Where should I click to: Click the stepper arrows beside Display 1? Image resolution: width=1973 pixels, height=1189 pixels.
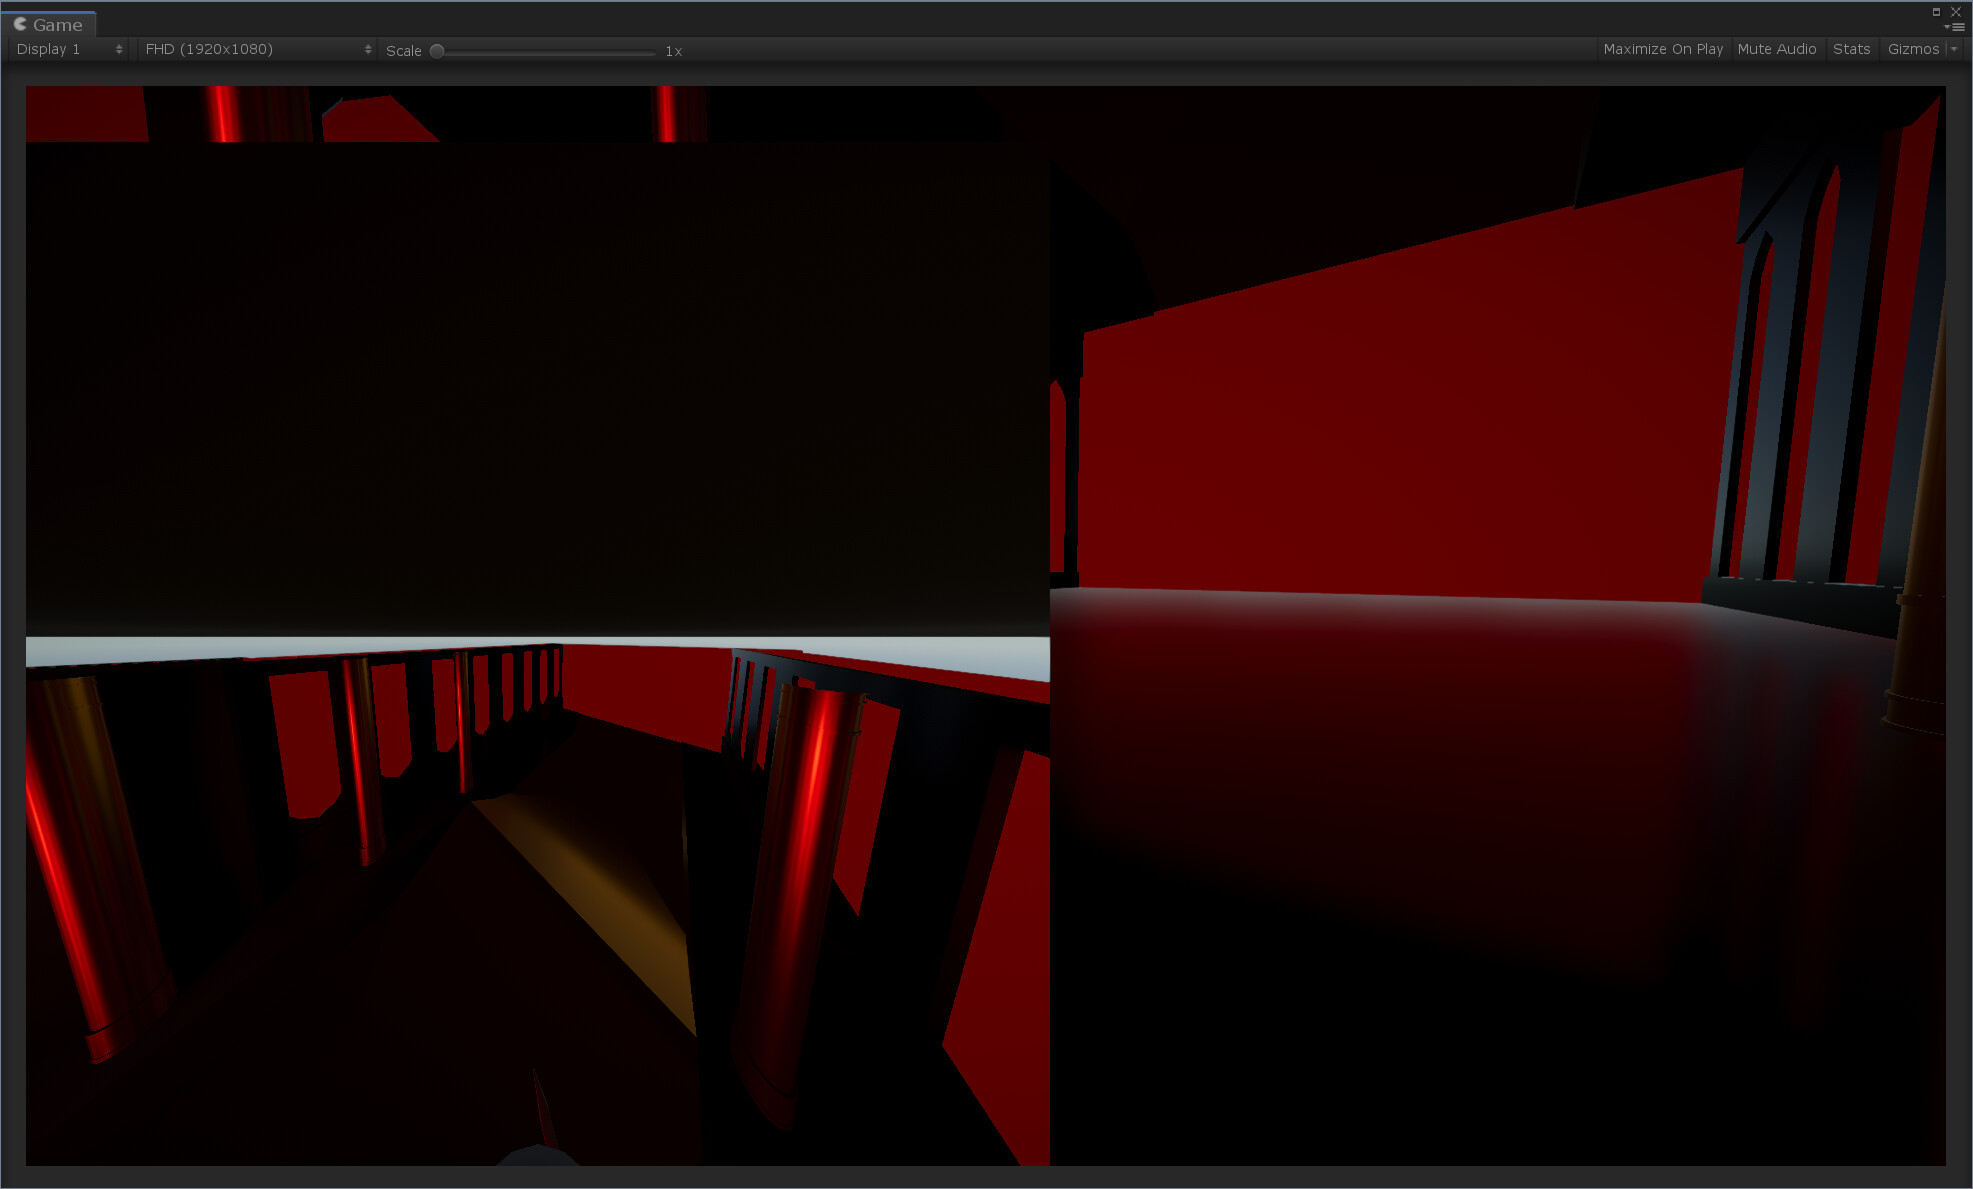click(x=117, y=48)
